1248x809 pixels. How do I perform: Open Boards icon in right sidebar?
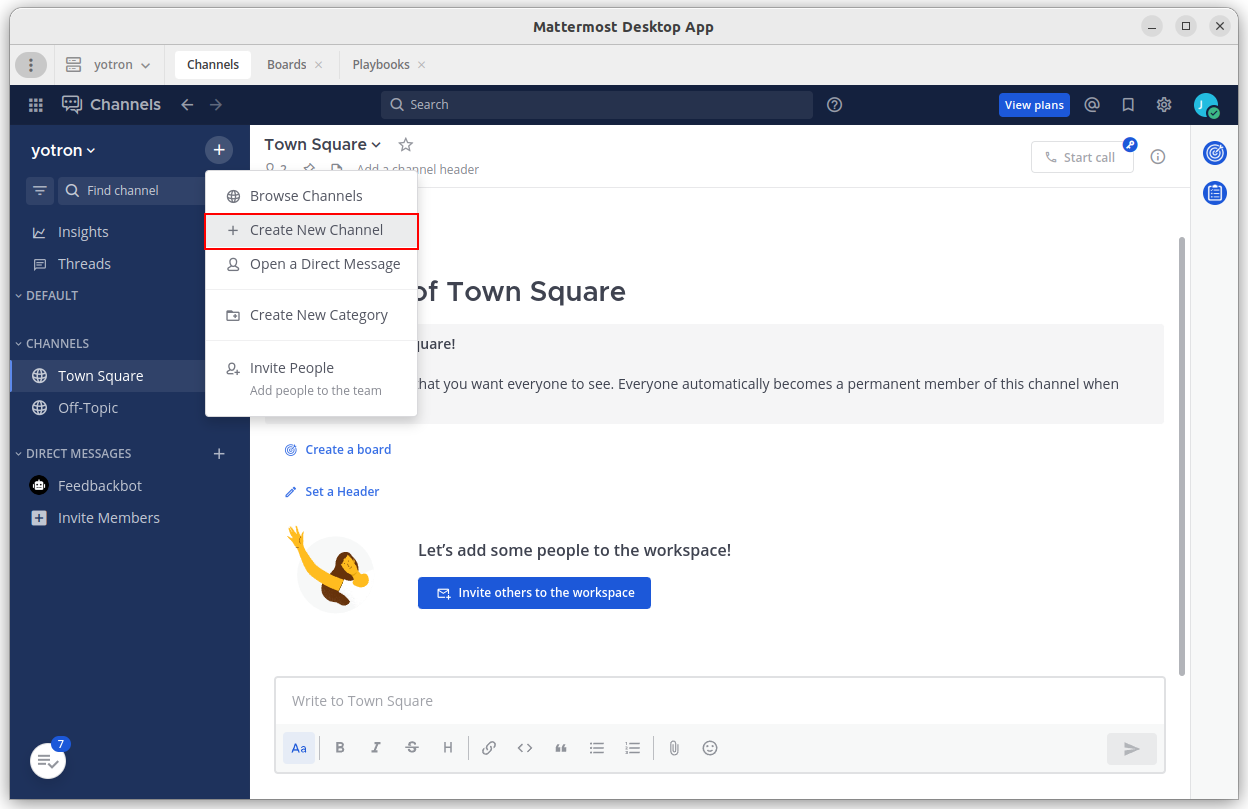click(1215, 153)
